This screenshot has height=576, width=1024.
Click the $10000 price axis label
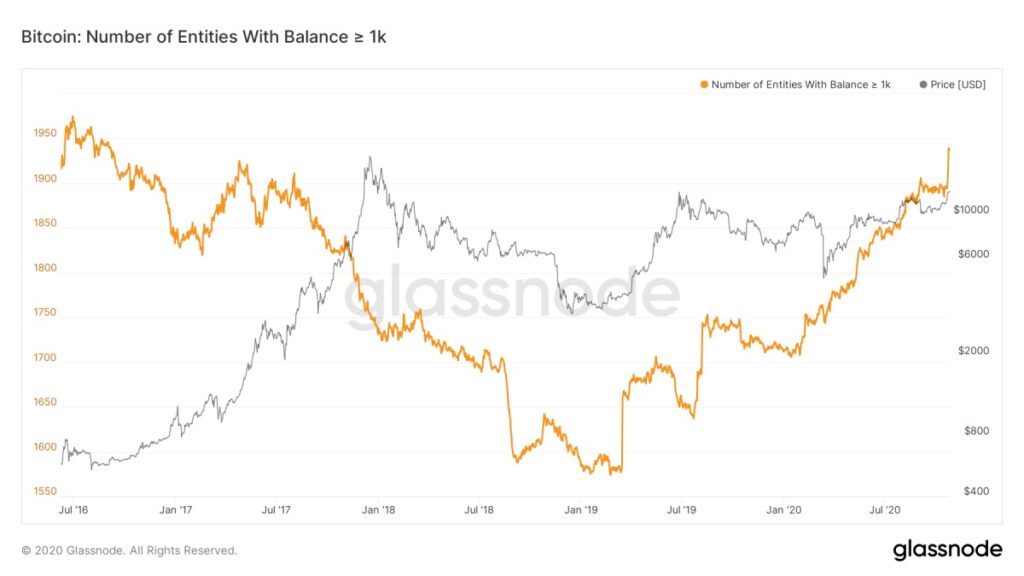(x=971, y=210)
